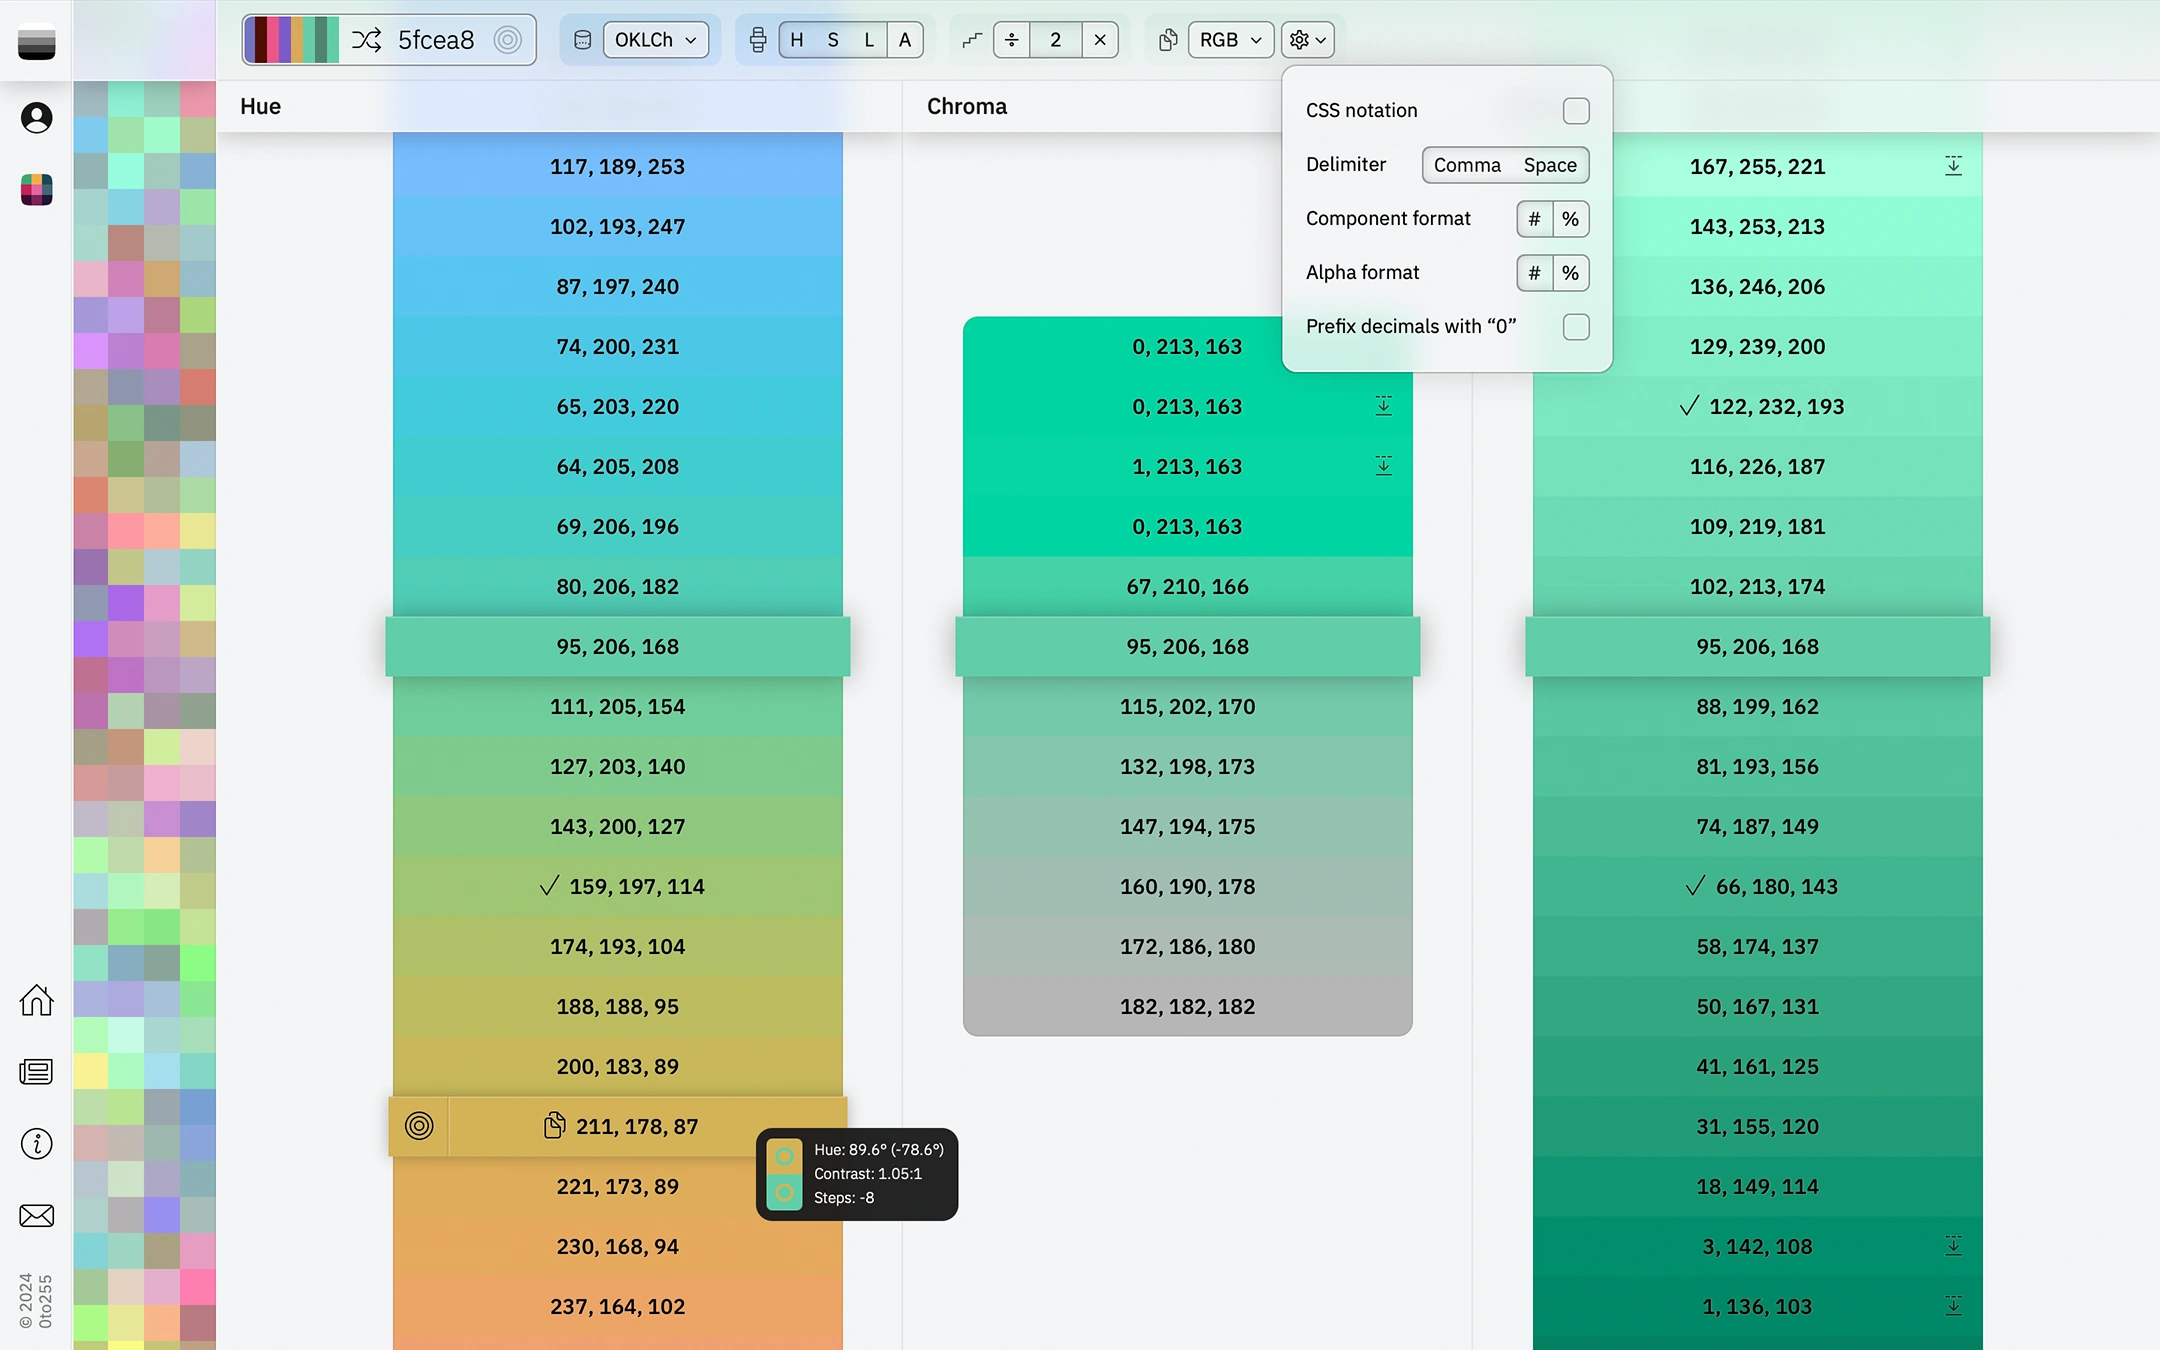This screenshot has width=2160, height=1350.
Task: Enable the CSS notation toggle
Action: pos(1575,110)
